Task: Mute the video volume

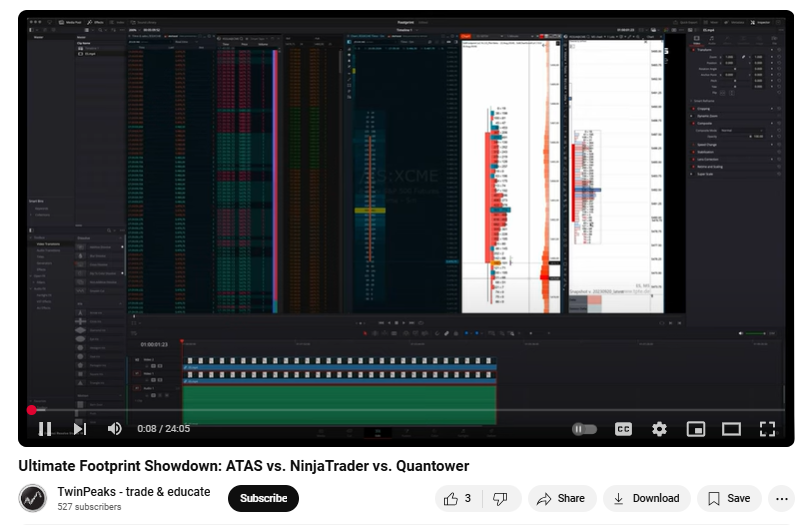Action: coord(115,429)
